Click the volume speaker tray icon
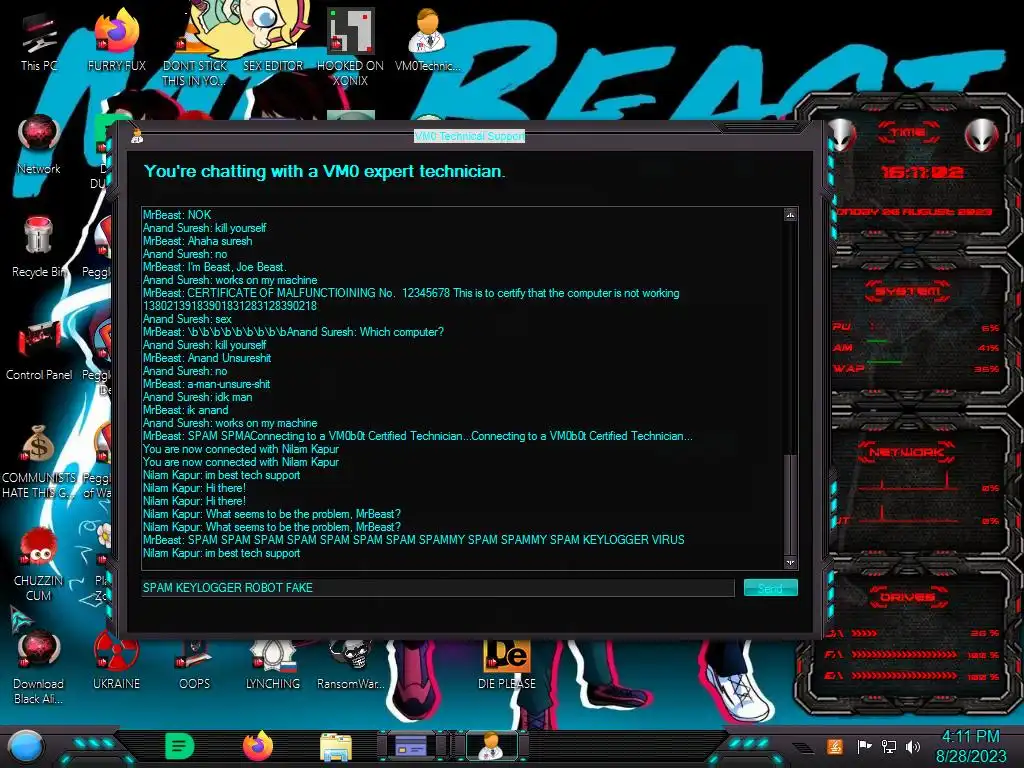This screenshot has height=768, width=1024. tap(913, 746)
